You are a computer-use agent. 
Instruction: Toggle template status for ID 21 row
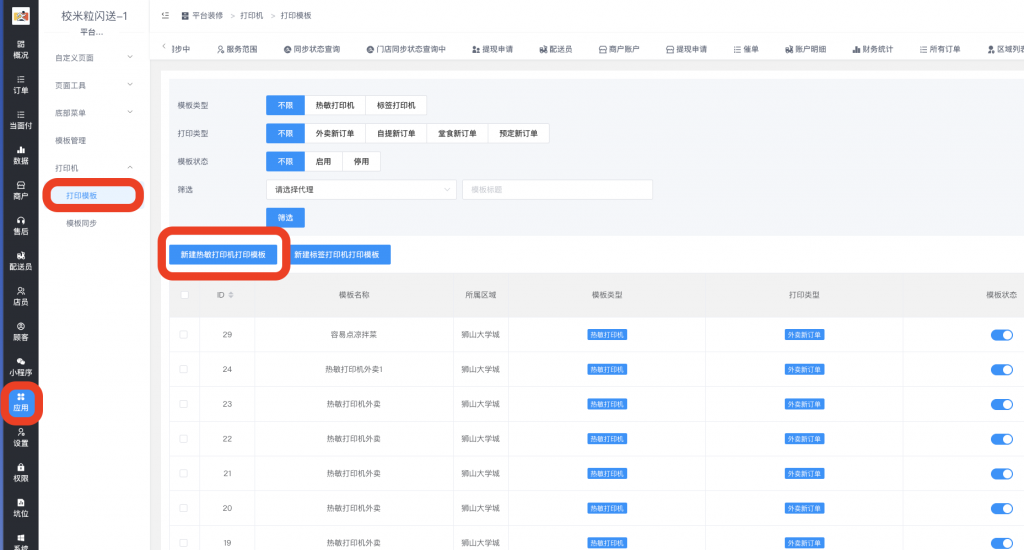click(1001, 474)
